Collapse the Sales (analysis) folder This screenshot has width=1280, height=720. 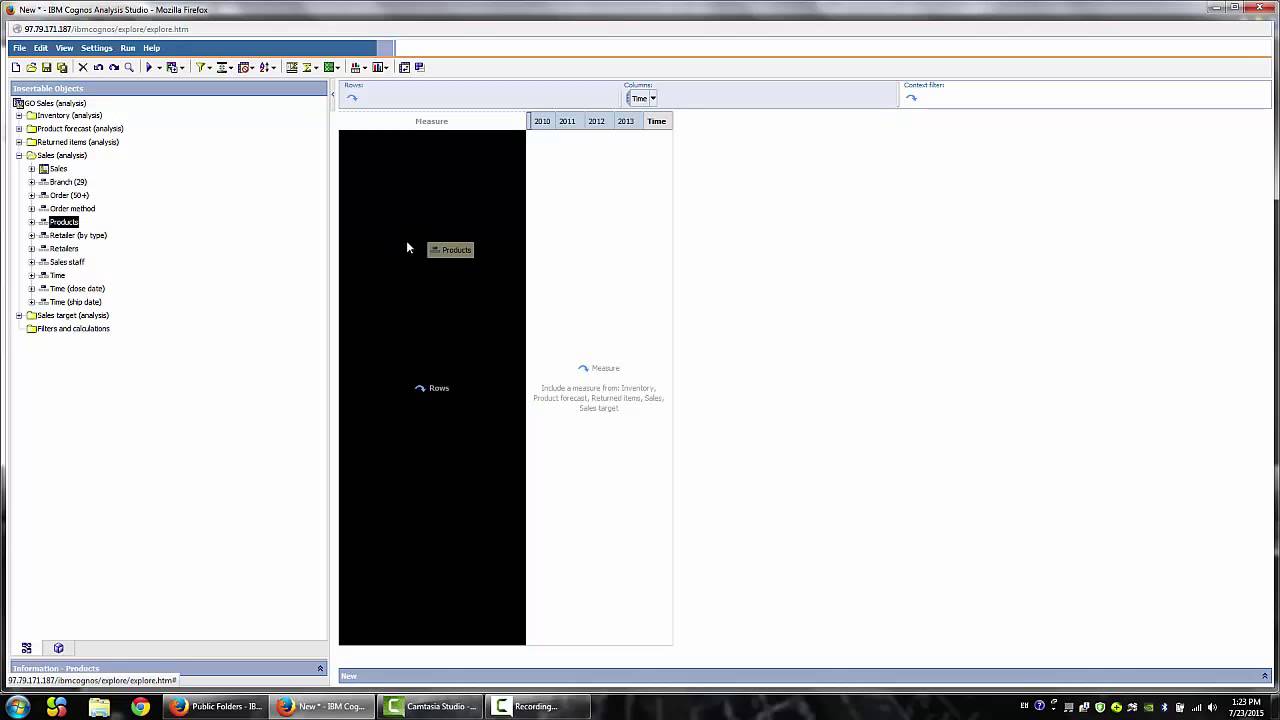(x=18, y=156)
